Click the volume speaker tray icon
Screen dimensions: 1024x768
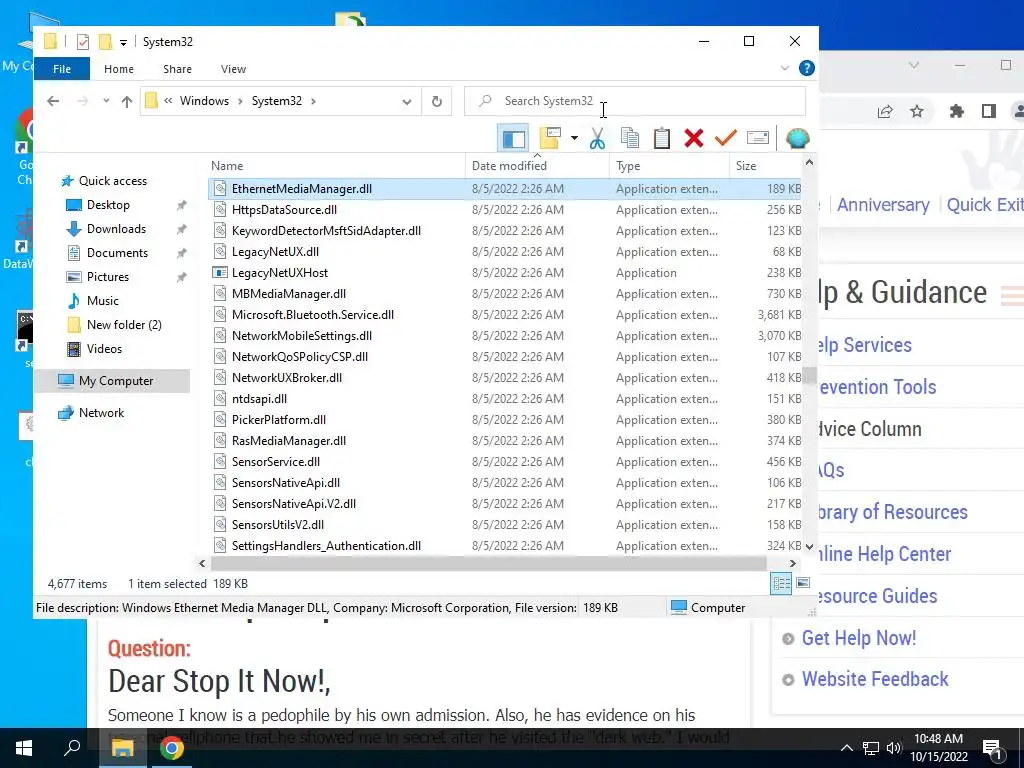[894, 748]
